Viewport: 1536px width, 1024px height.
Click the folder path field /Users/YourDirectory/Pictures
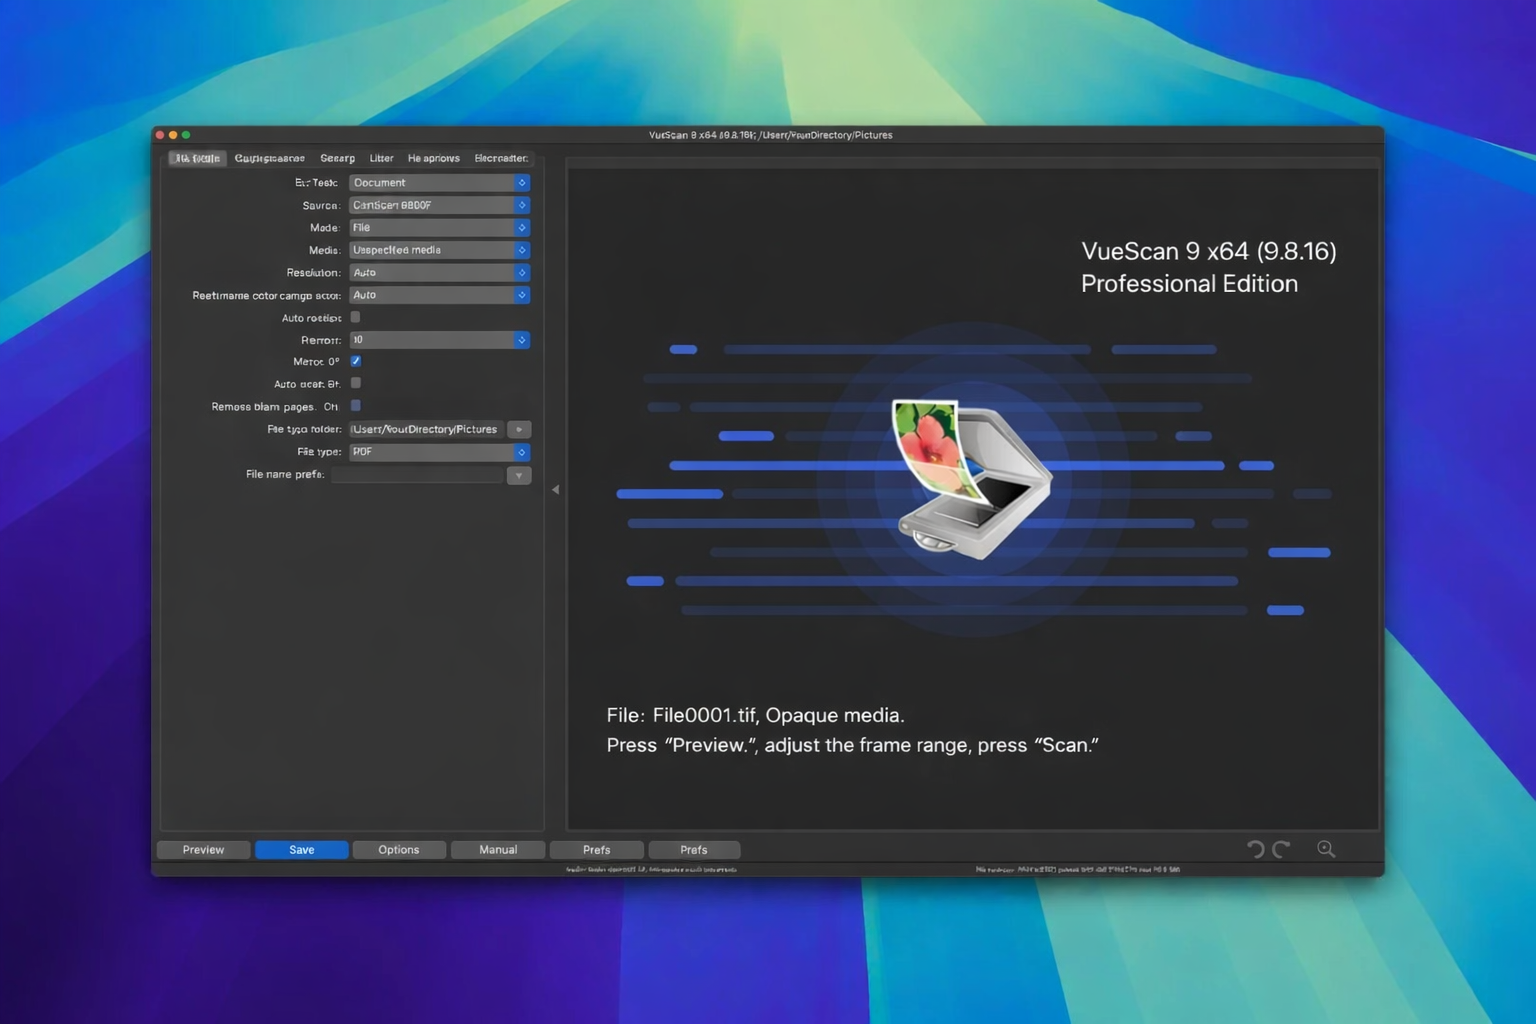tap(427, 429)
